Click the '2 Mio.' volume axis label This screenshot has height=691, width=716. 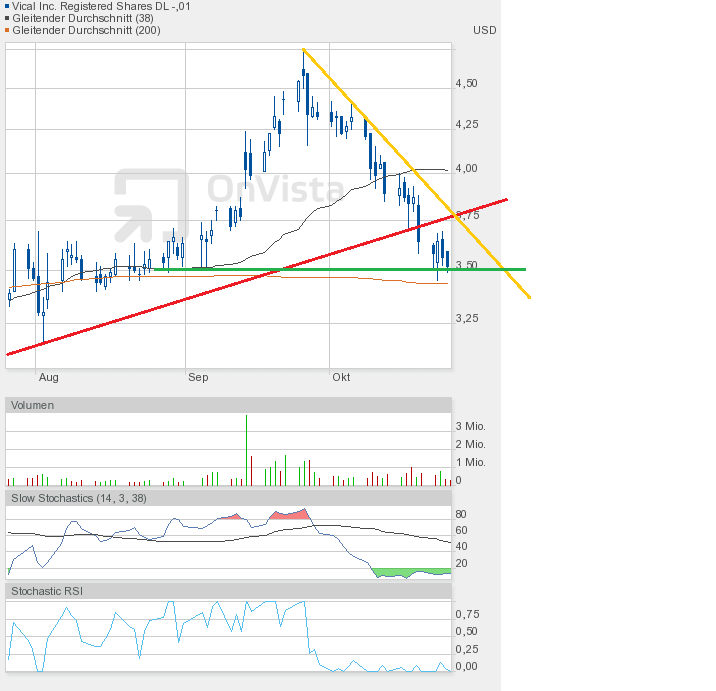tap(470, 444)
